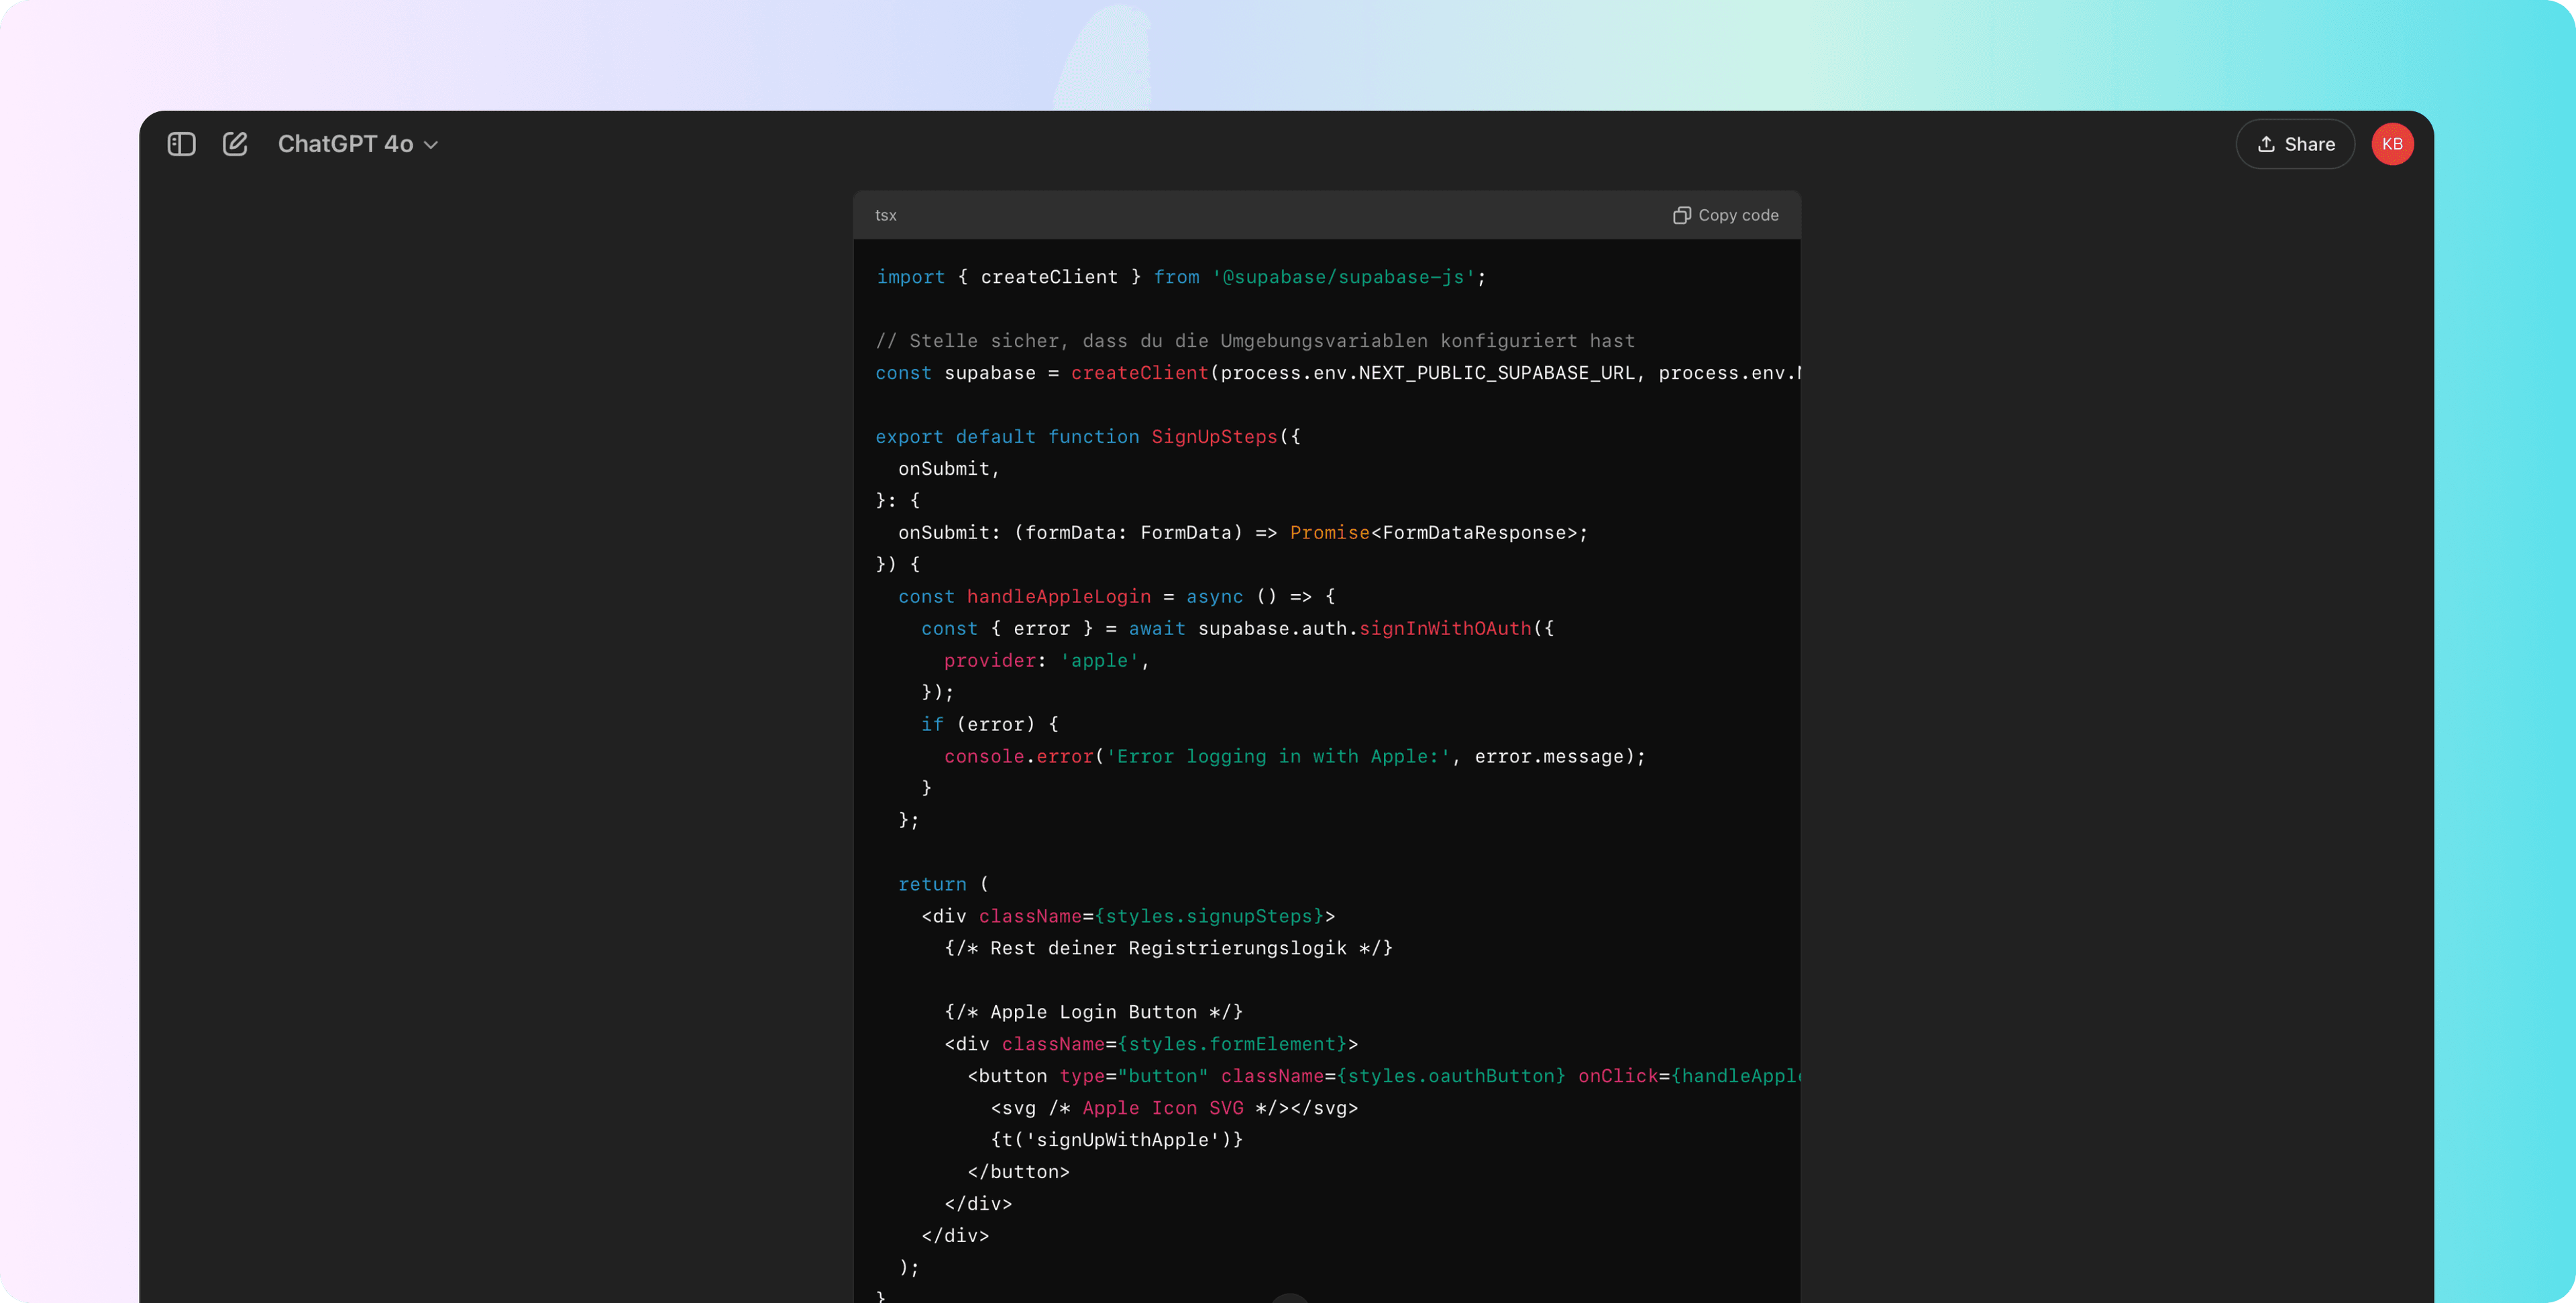Viewport: 2576px width, 1303px height.
Task: Click the chevron next to ChatGPT 4o
Action: click(x=431, y=145)
